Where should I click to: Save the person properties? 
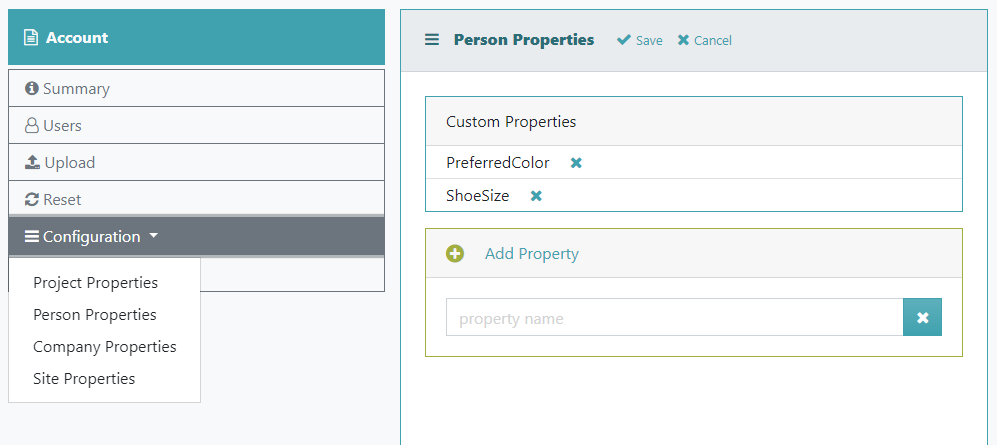(x=640, y=40)
